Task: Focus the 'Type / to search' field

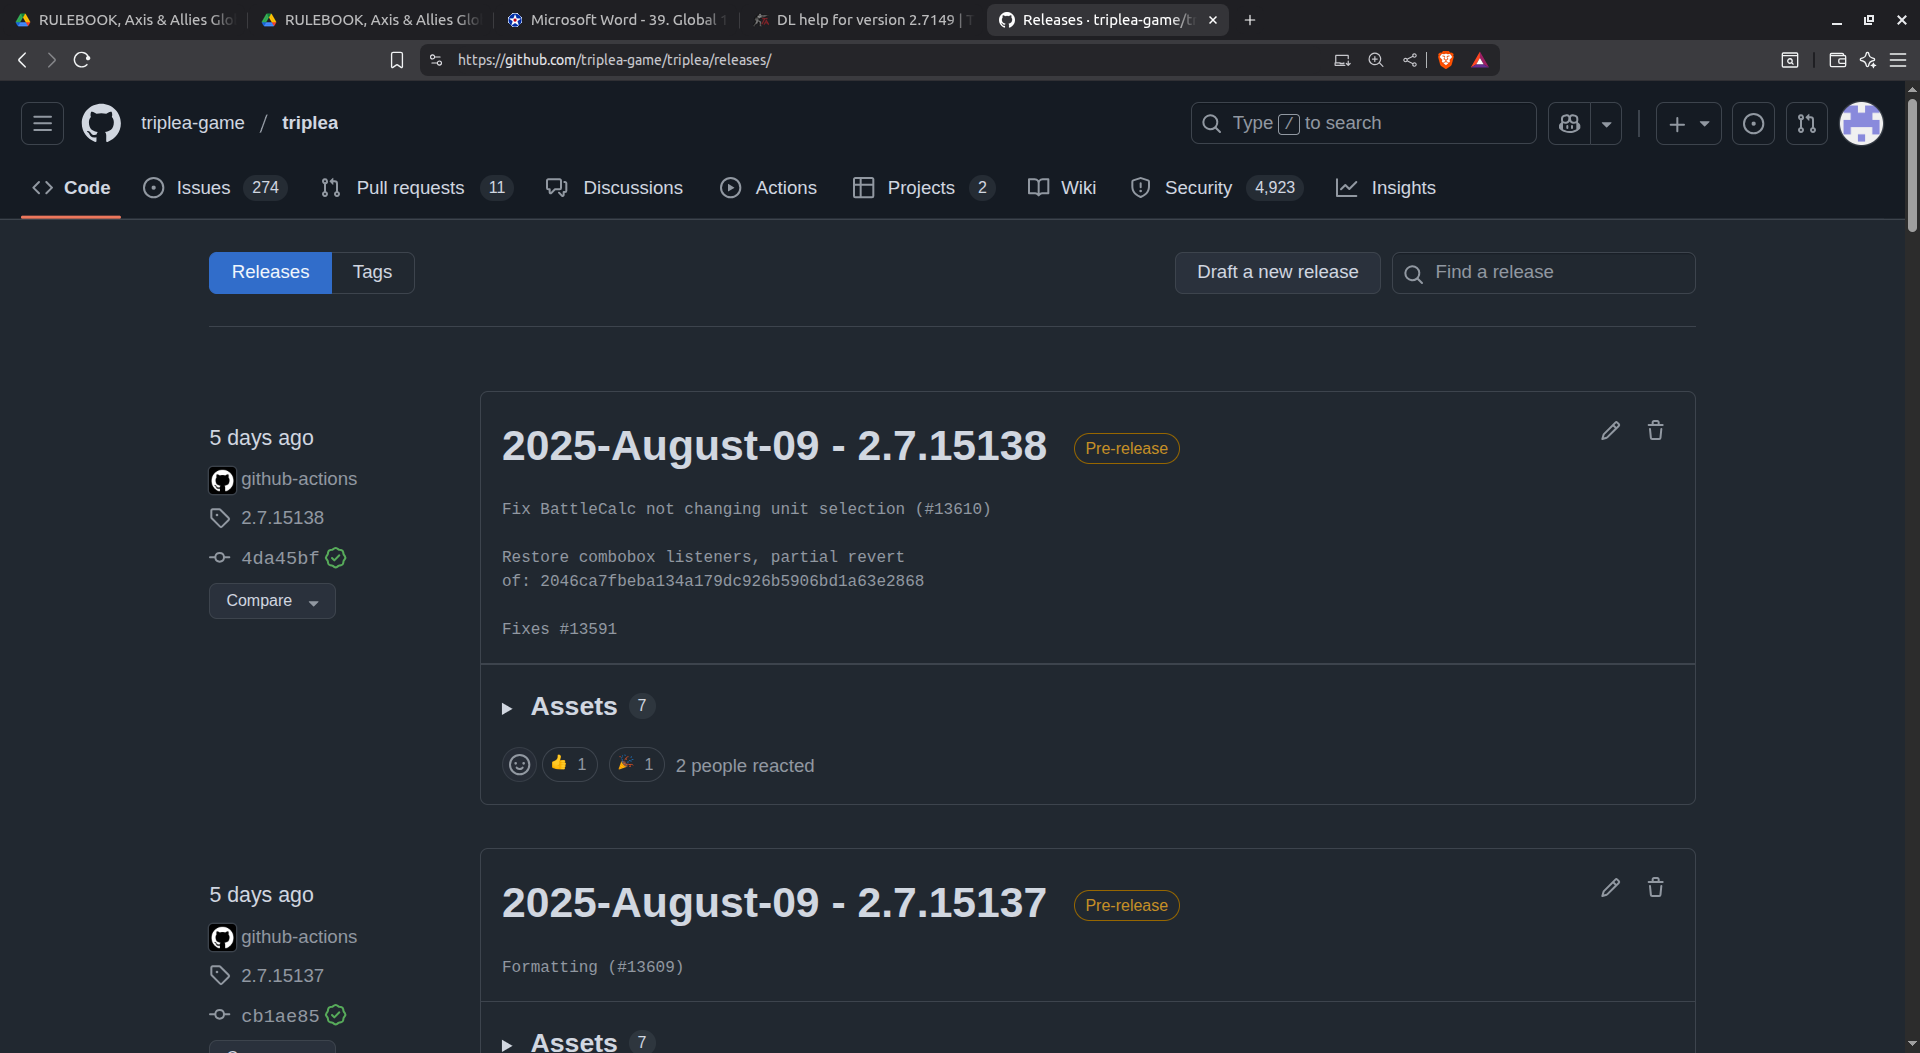Action: point(1363,123)
